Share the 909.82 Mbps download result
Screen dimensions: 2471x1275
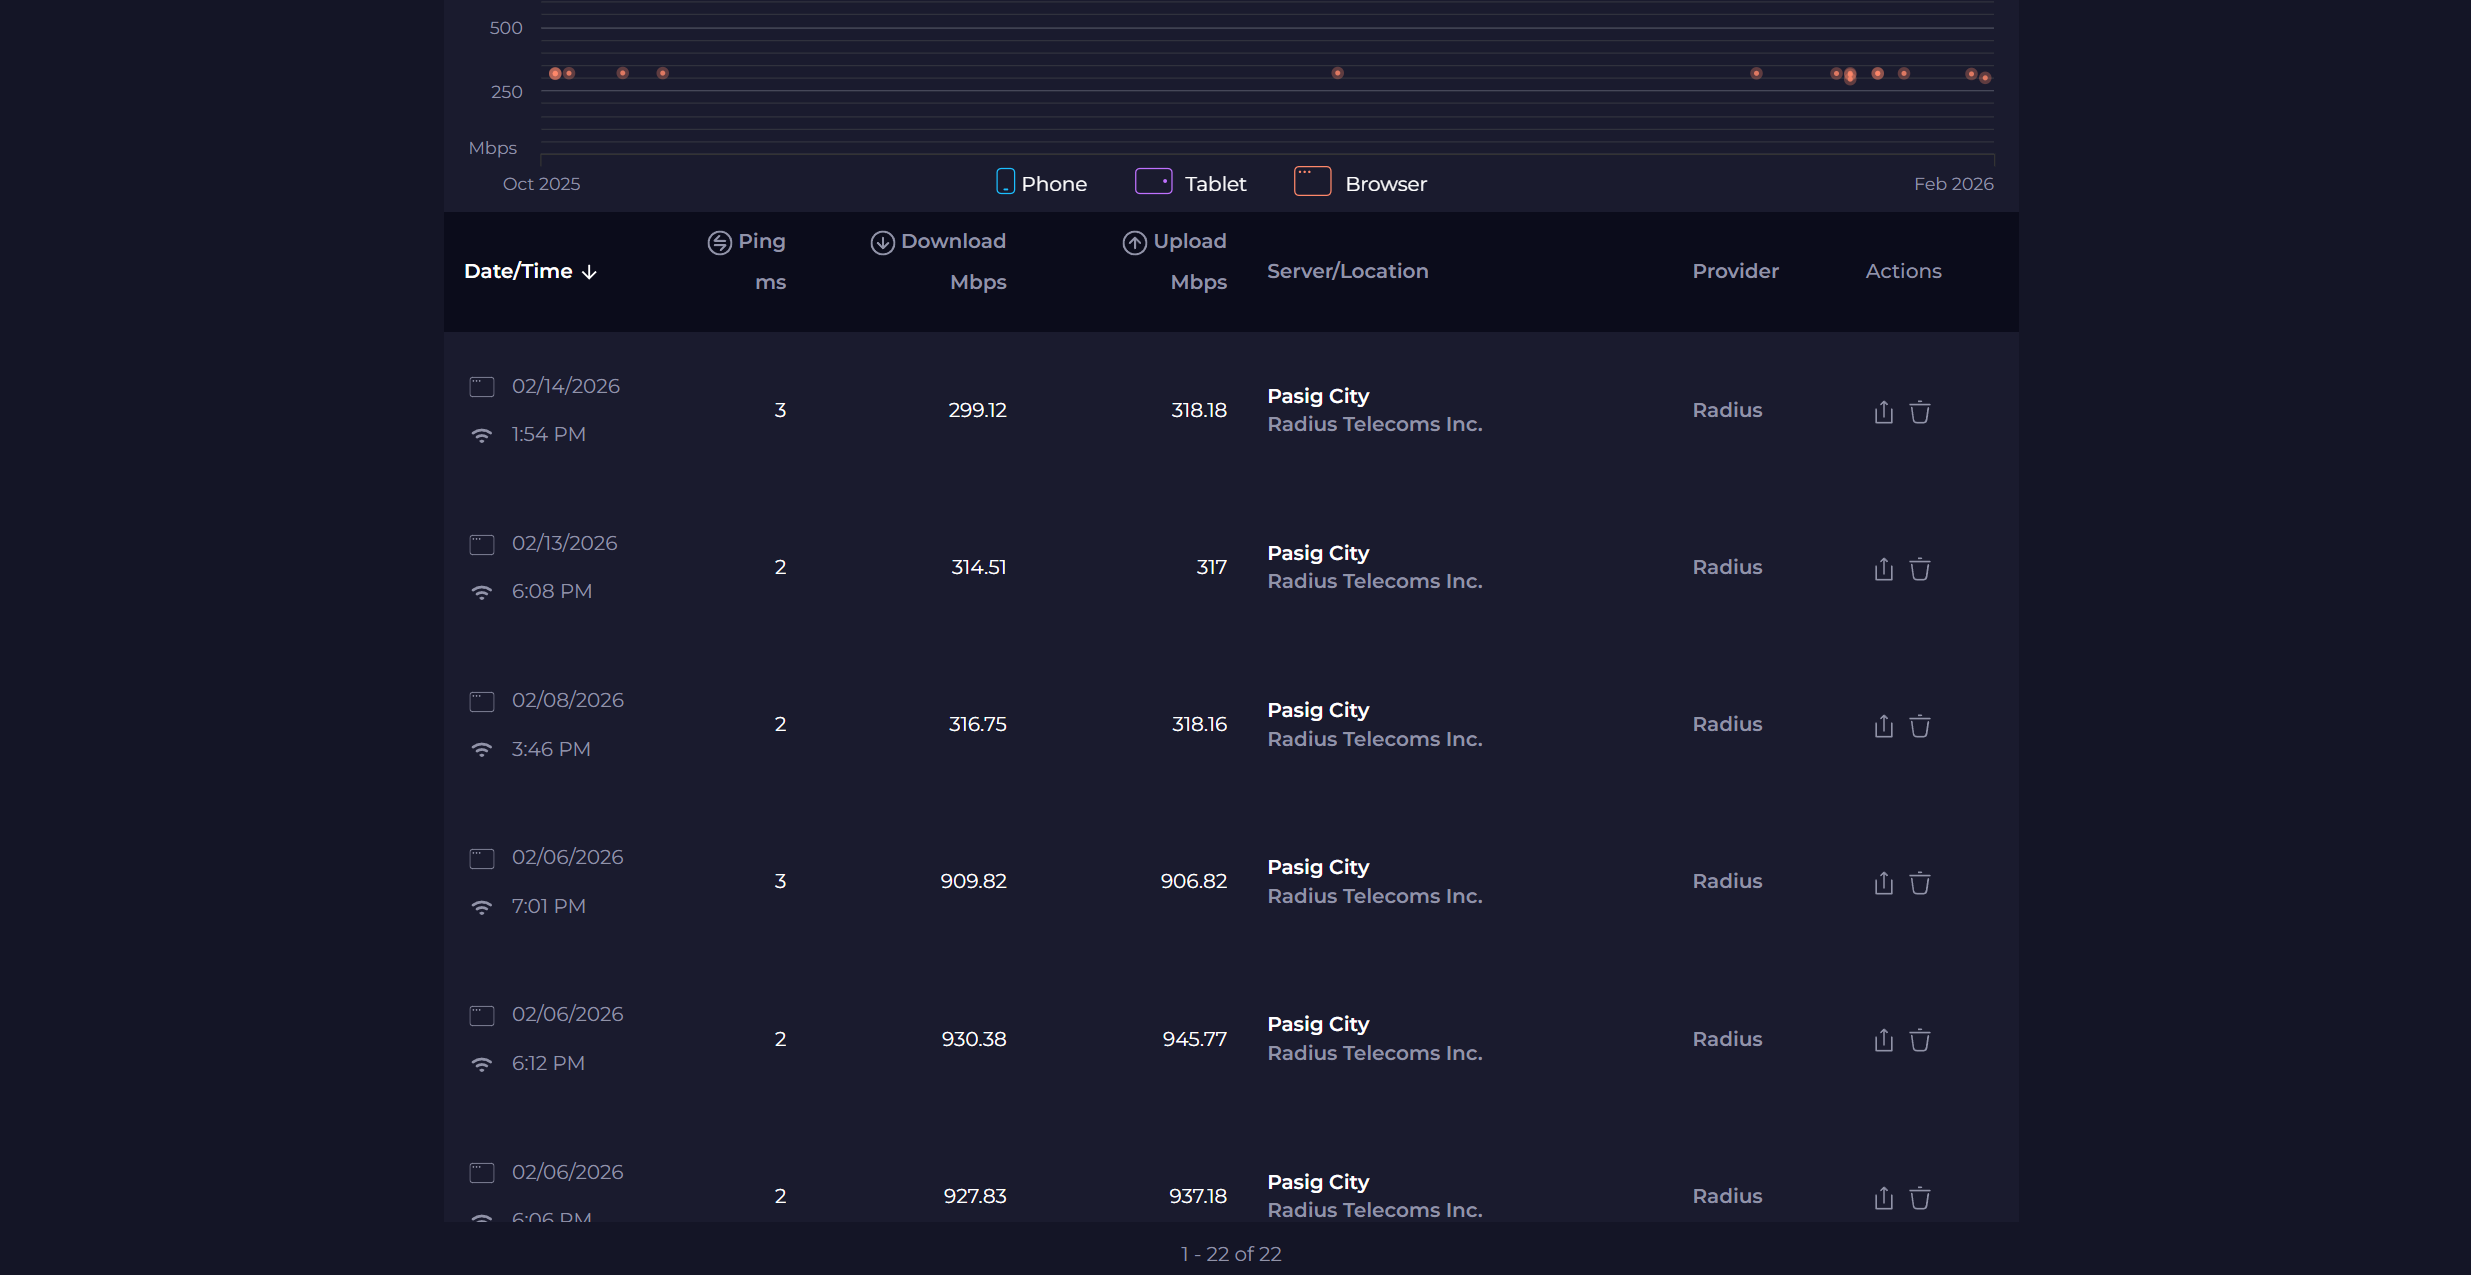pos(1883,883)
